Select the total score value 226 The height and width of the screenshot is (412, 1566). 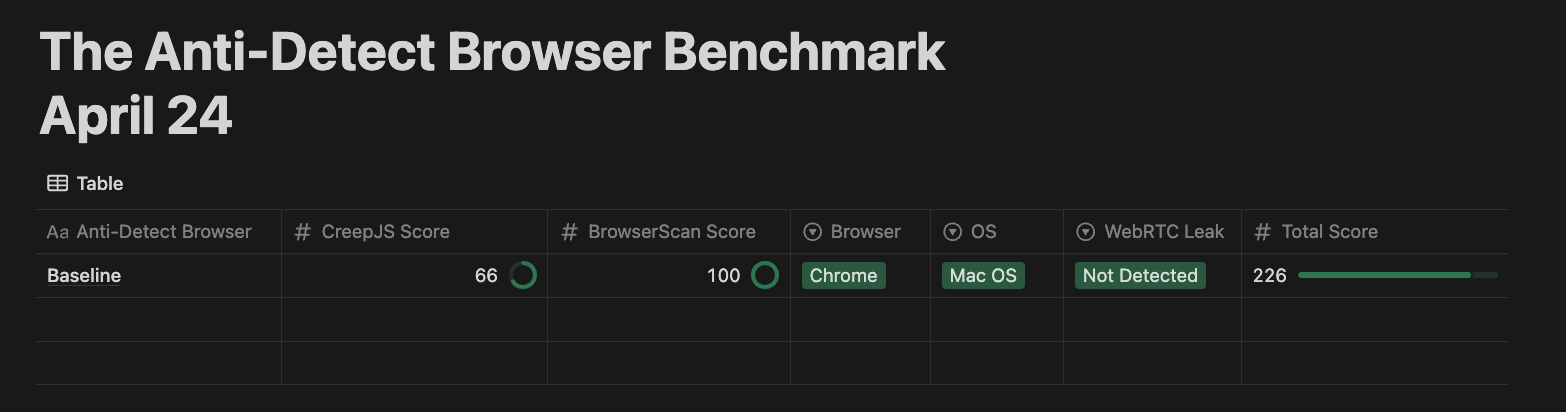click(1269, 276)
